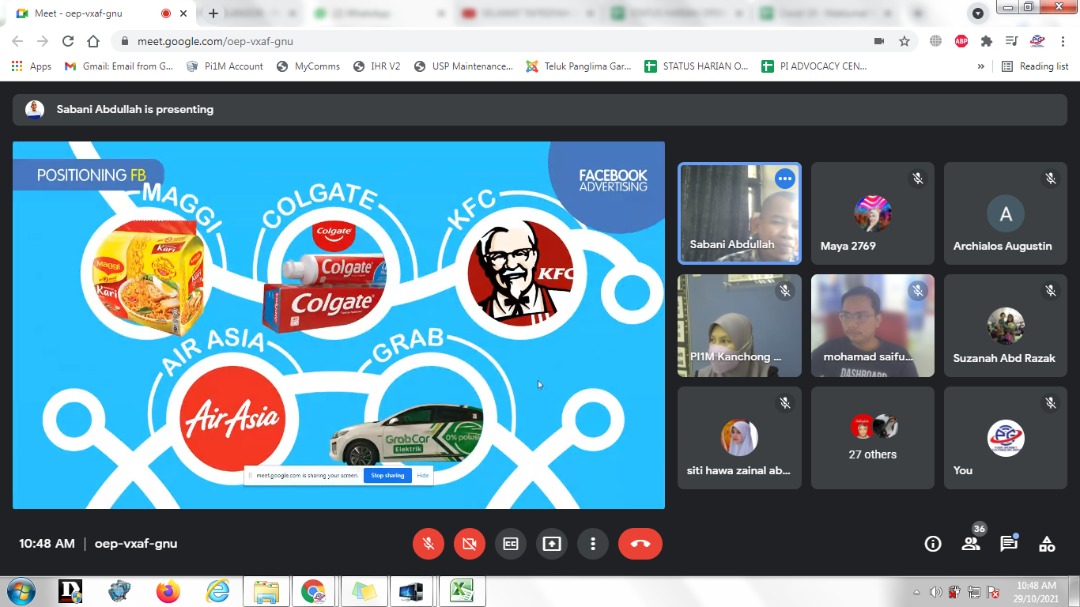The image size is (1080, 607).
Task: Show everyone in the people panel
Action: (x=971, y=544)
